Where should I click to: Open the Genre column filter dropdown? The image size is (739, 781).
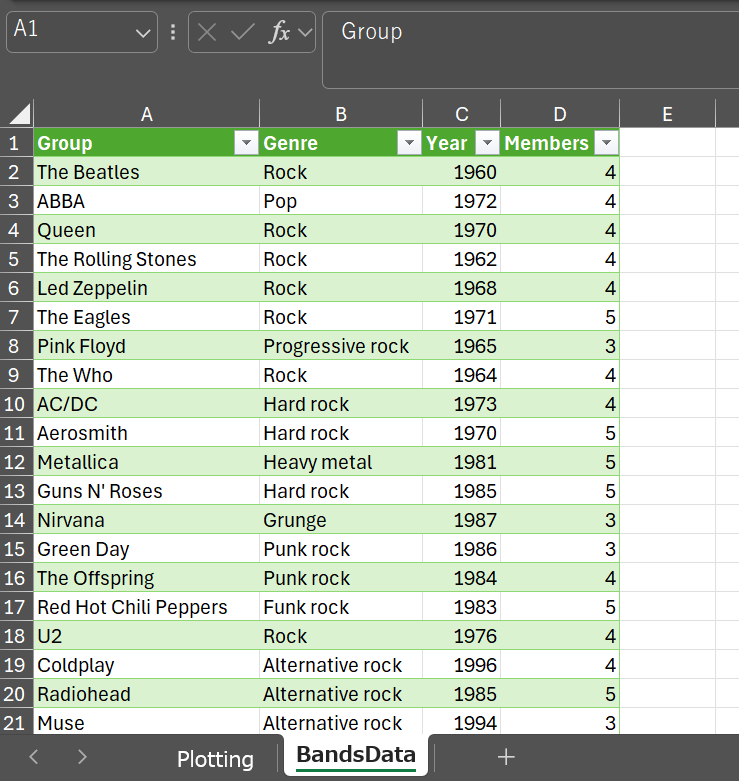(x=409, y=143)
